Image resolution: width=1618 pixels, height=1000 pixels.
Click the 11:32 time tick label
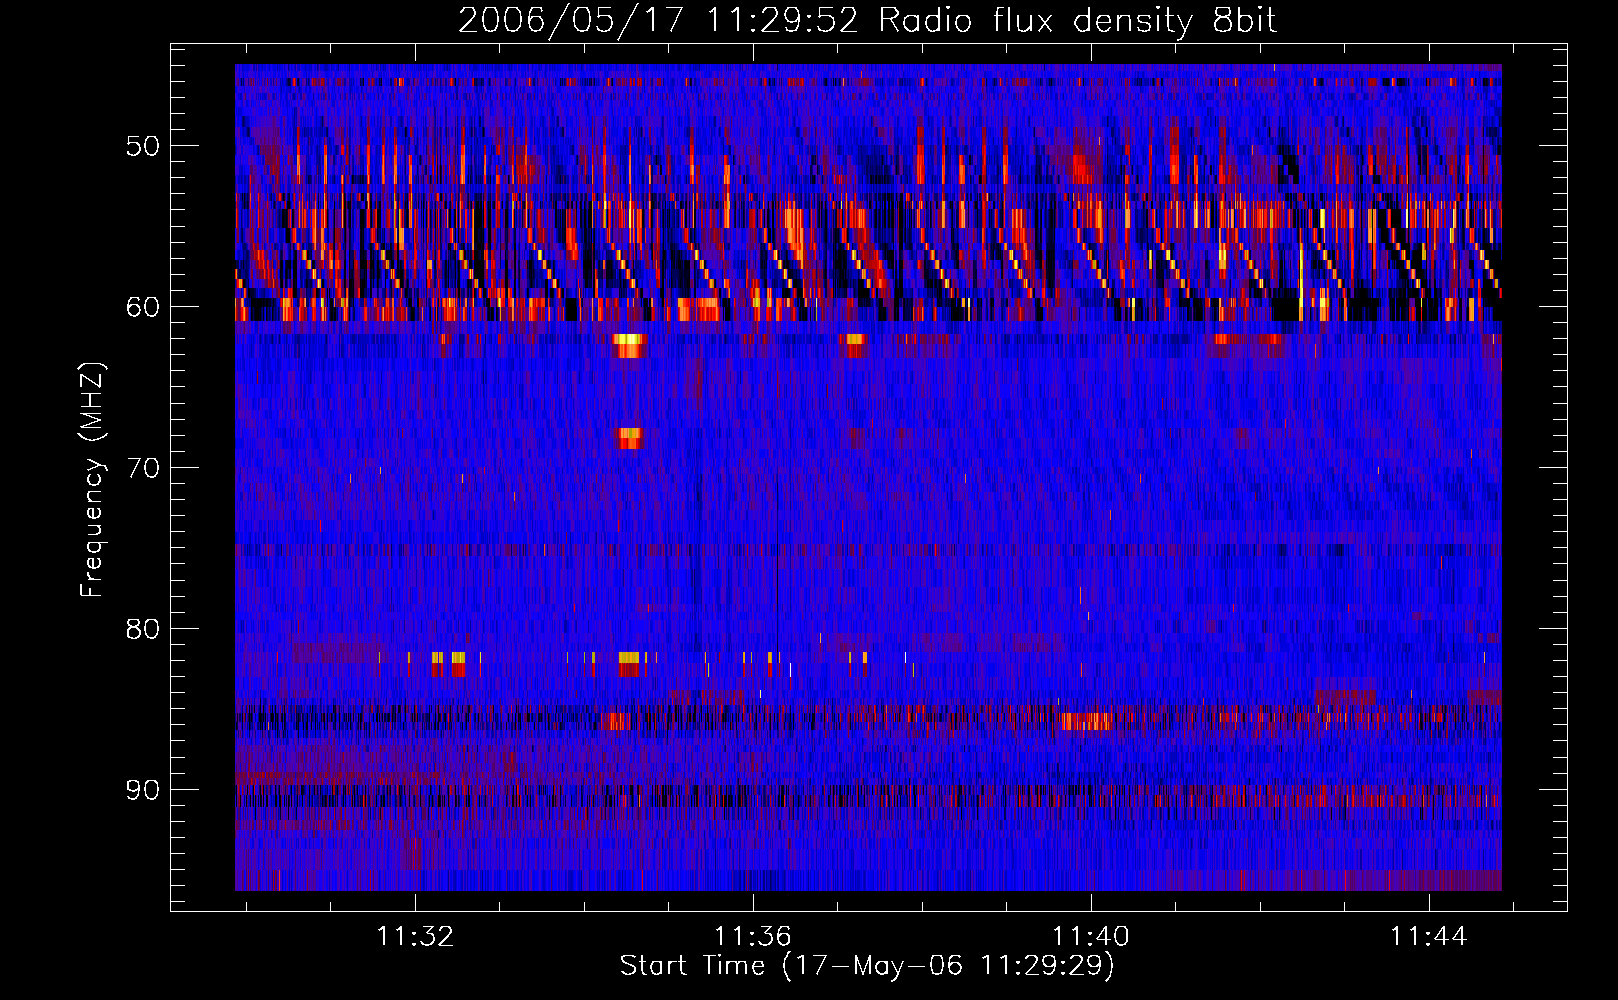tap(415, 937)
